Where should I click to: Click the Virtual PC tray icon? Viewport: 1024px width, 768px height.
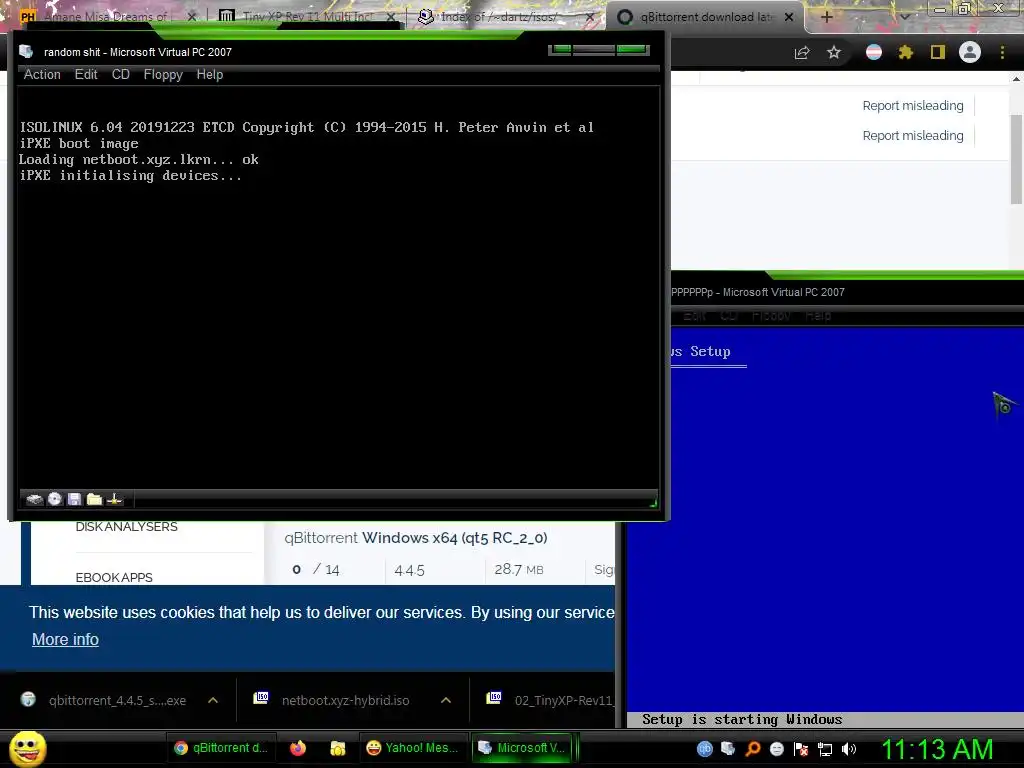[728, 748]
